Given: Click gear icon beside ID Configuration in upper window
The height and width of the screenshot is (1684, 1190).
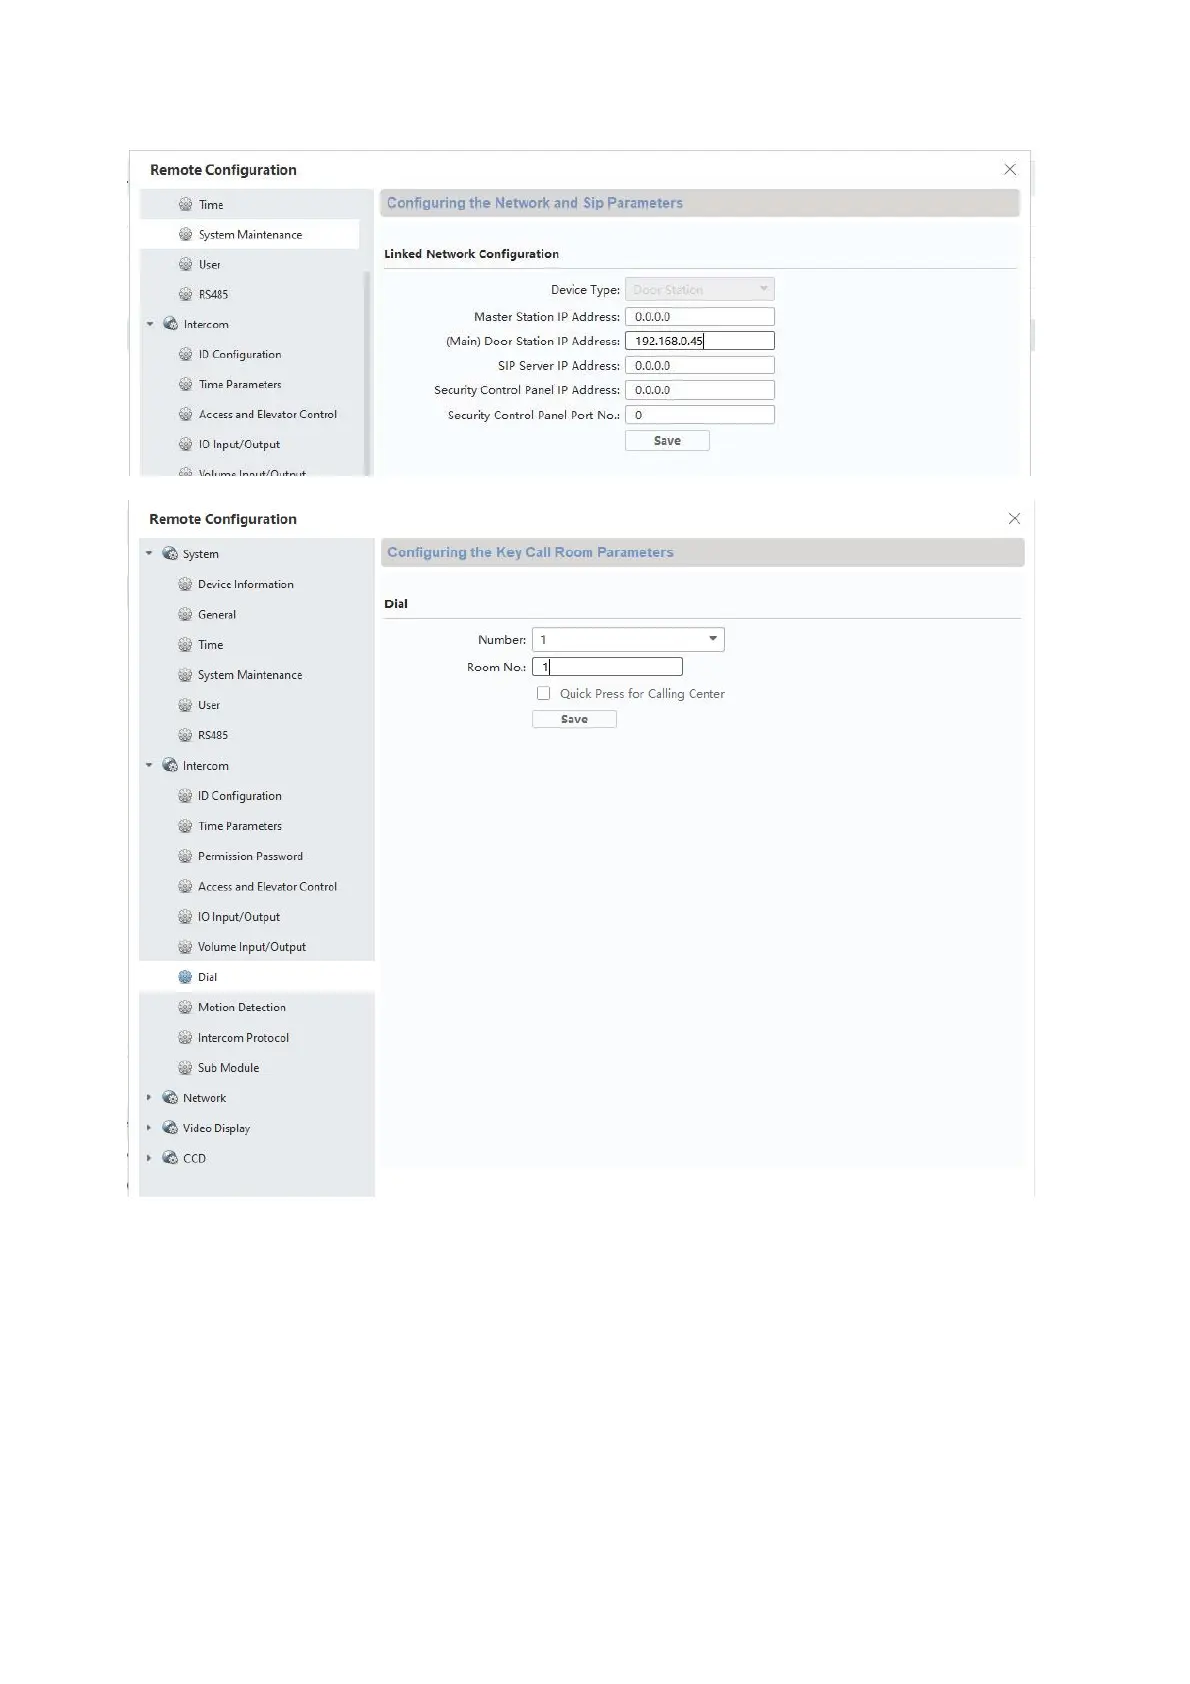Looking at the screenshot, I should [x=185, y=354].
